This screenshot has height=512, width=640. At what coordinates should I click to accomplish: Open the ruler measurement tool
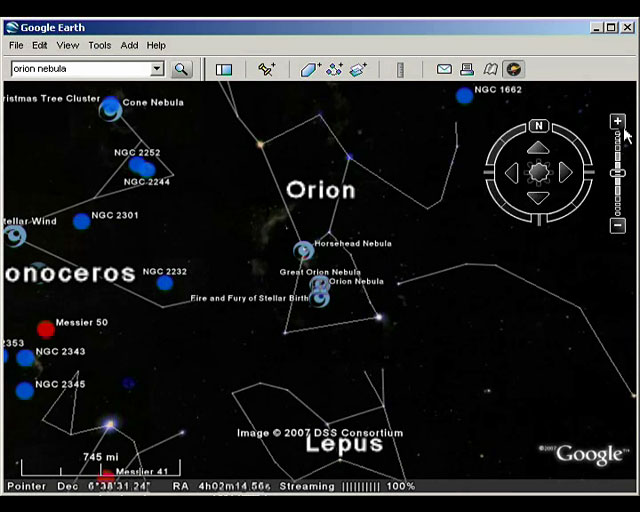tap(400, 70)
